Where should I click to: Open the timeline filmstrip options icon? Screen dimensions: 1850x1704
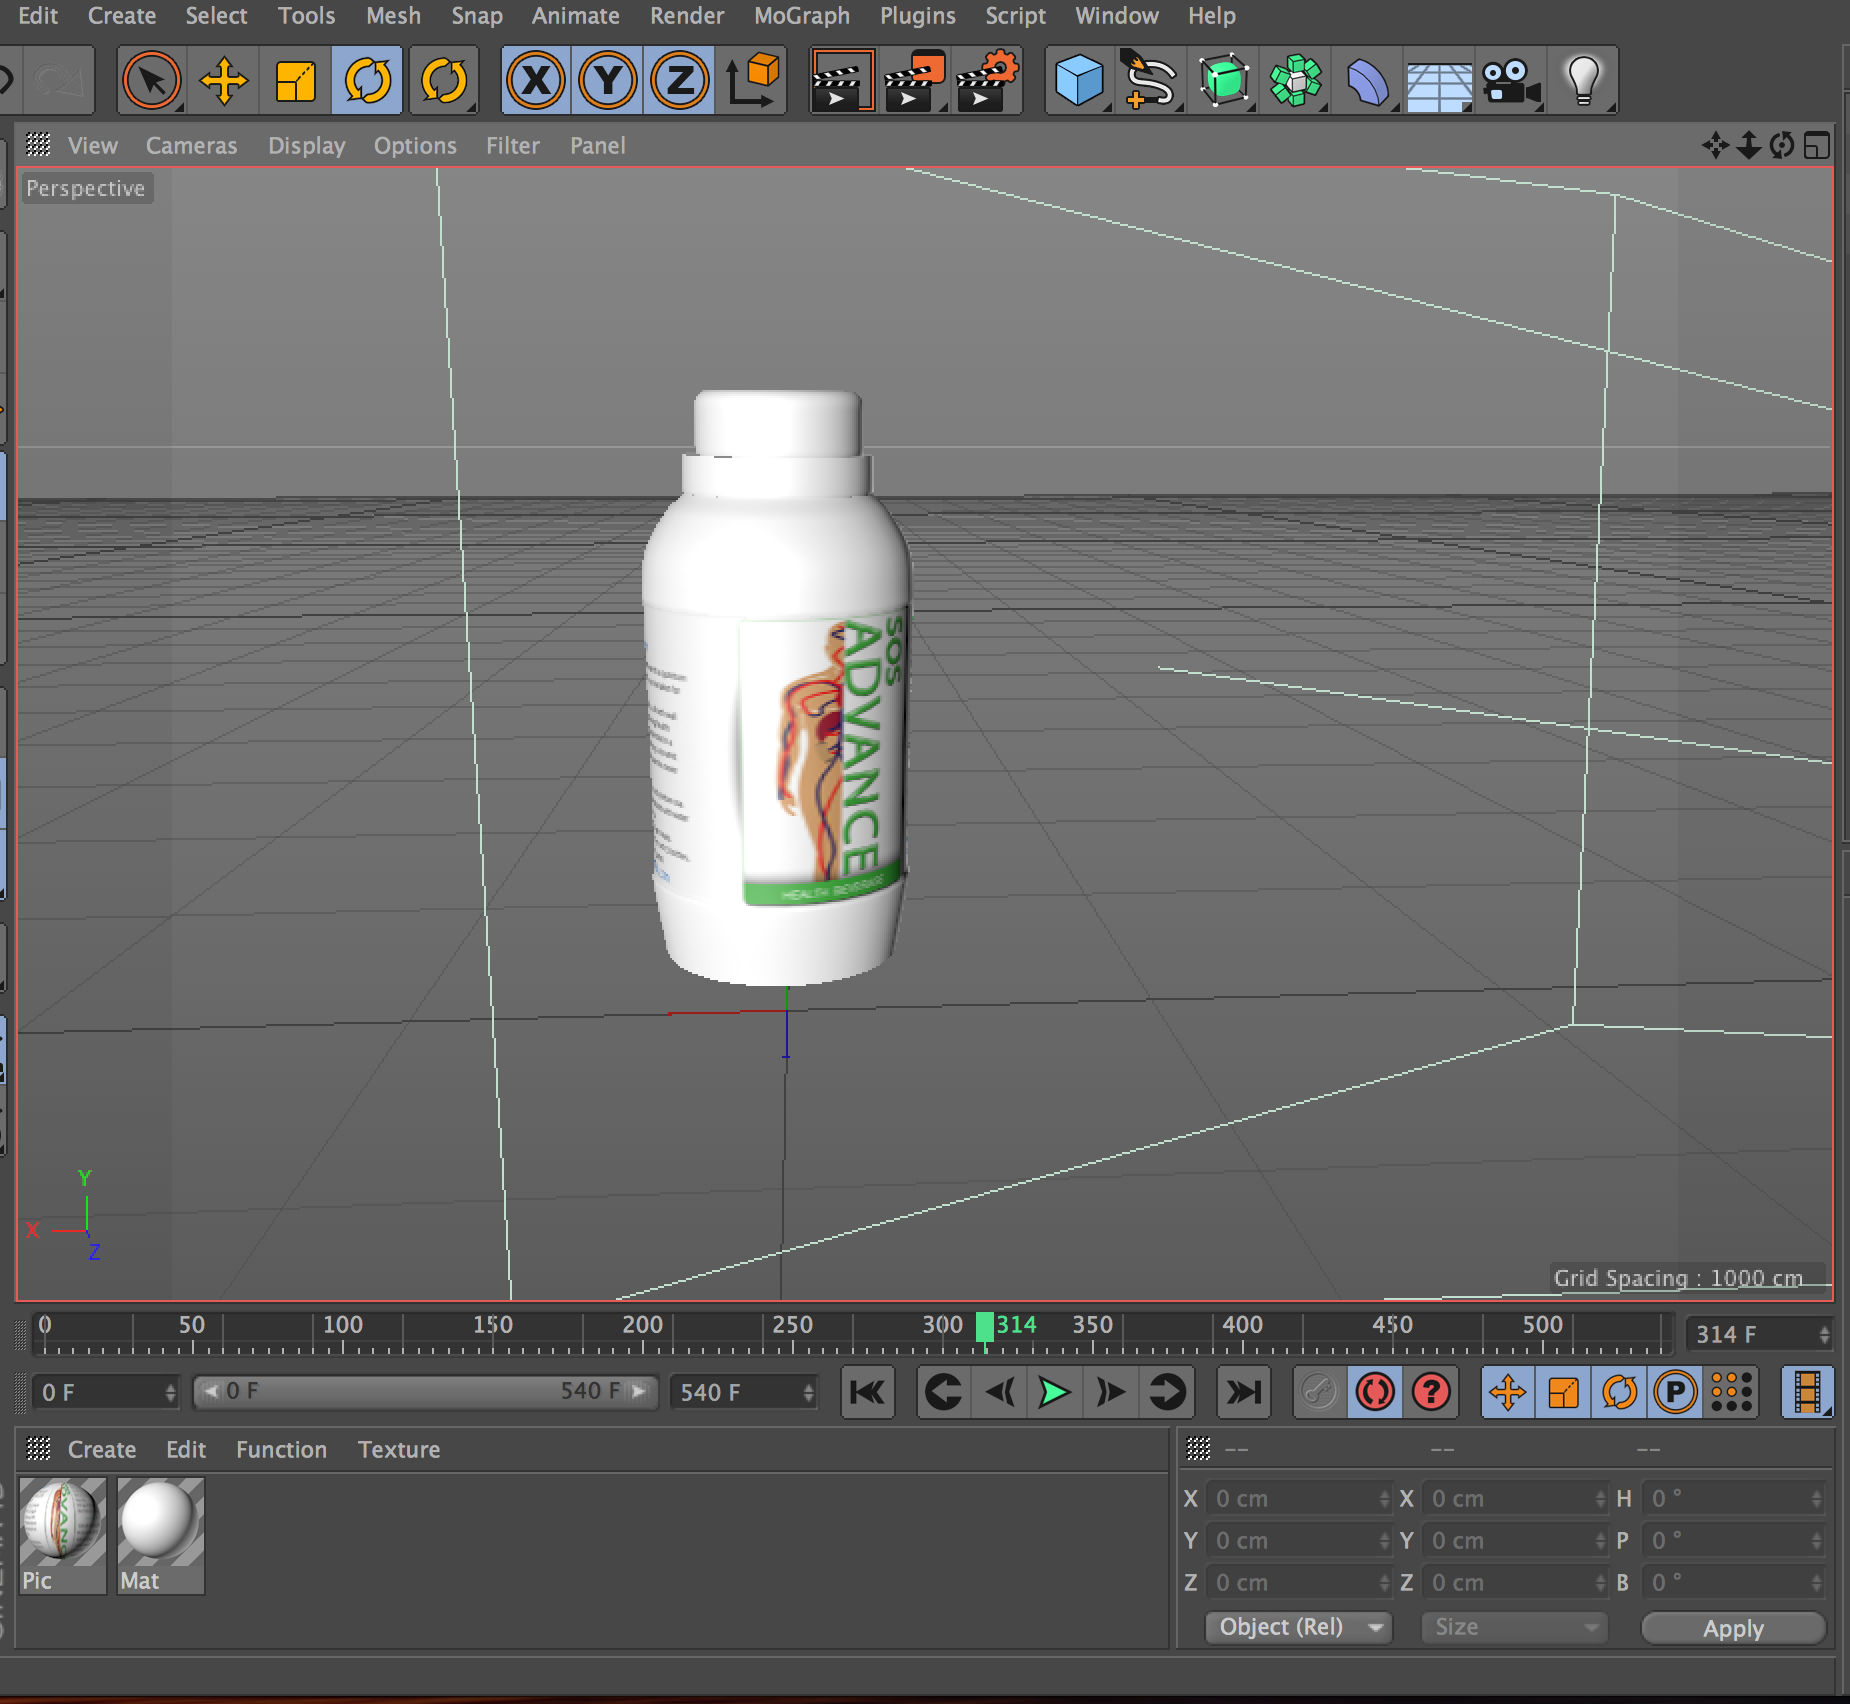(x=1808, y=1392)
